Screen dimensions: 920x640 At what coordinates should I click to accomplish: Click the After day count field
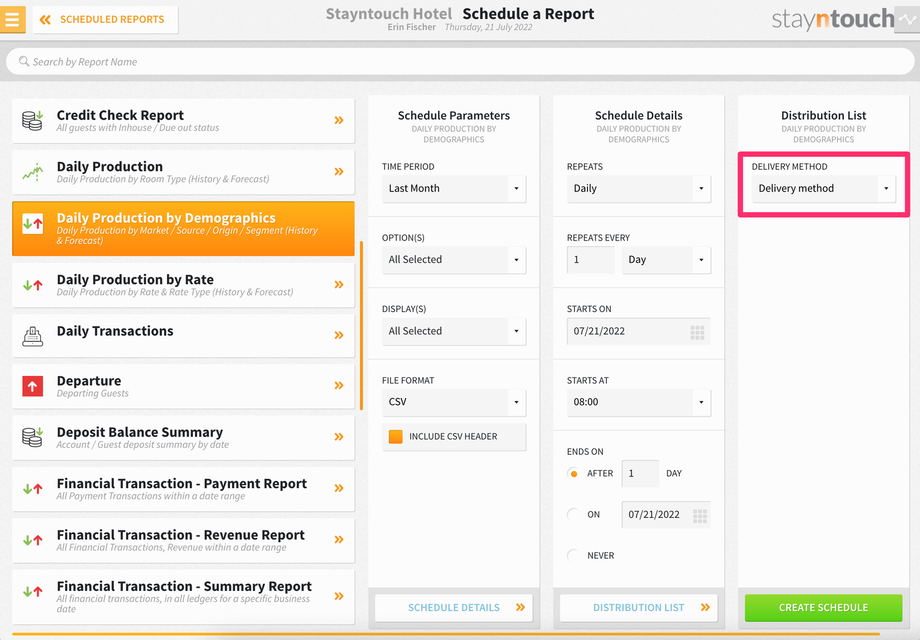(x=640, y=473)
